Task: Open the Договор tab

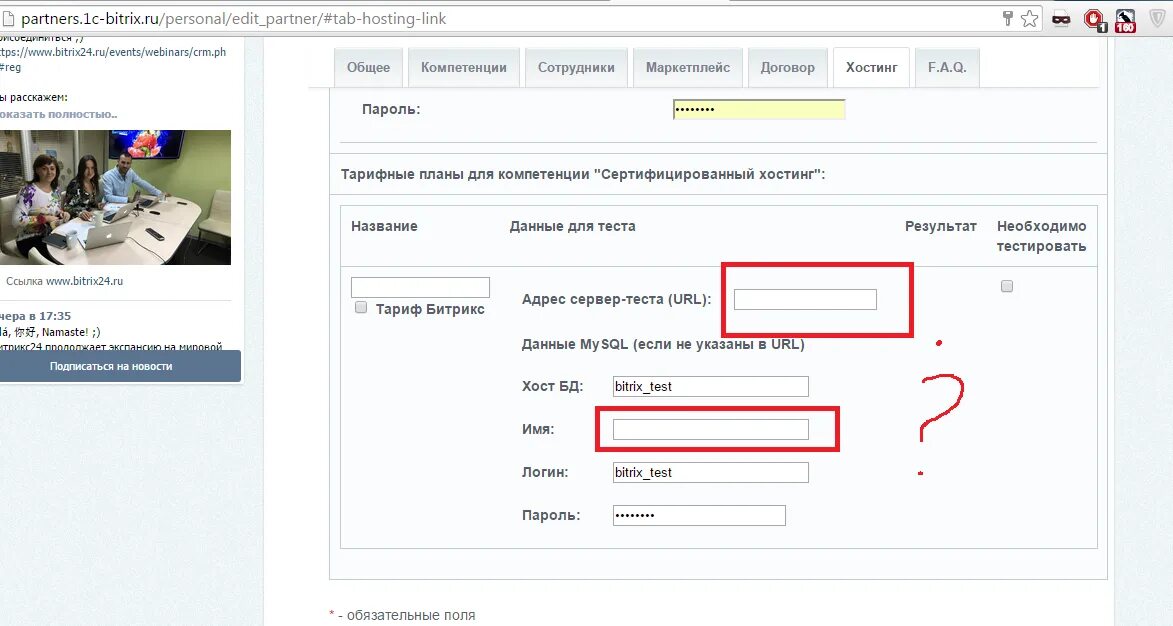Action: tap(787, 67)
